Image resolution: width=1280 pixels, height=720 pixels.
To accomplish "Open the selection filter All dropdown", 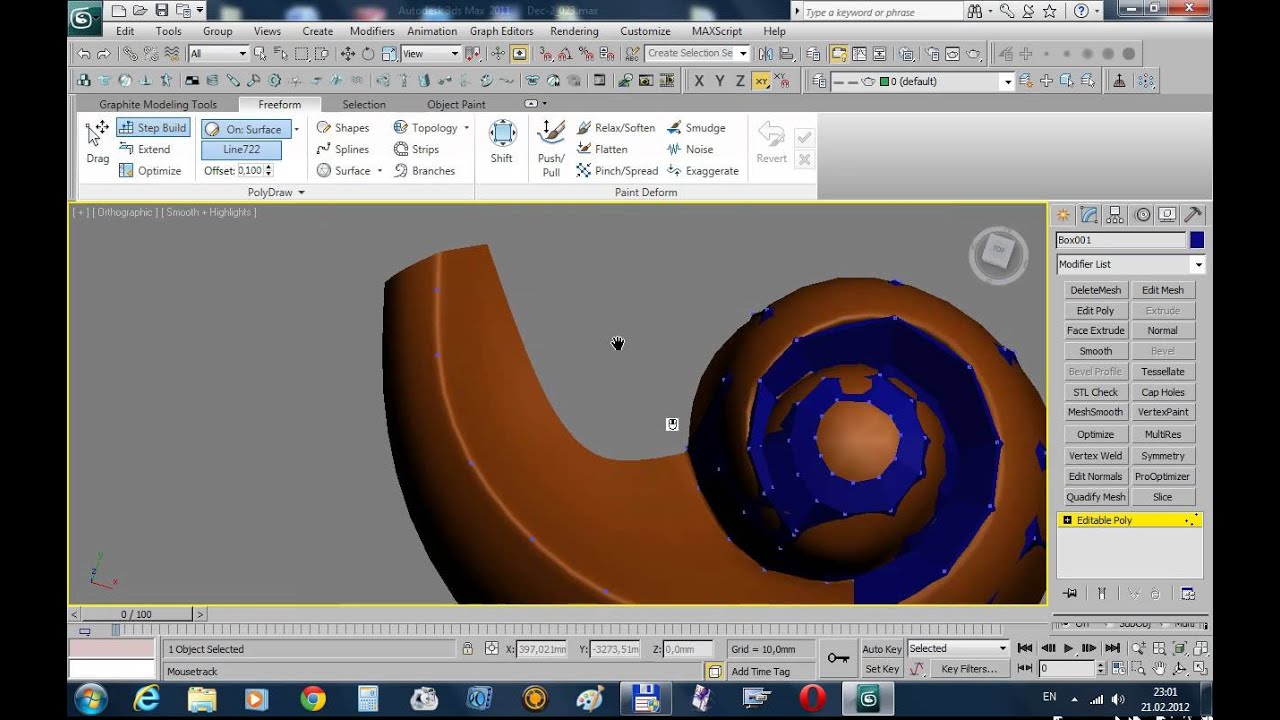I will click(218, 54).
